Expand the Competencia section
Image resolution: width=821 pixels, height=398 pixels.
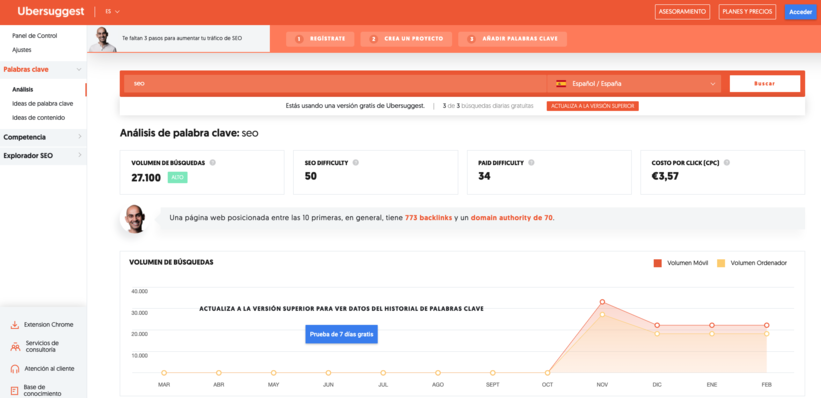tap(43, 137)
